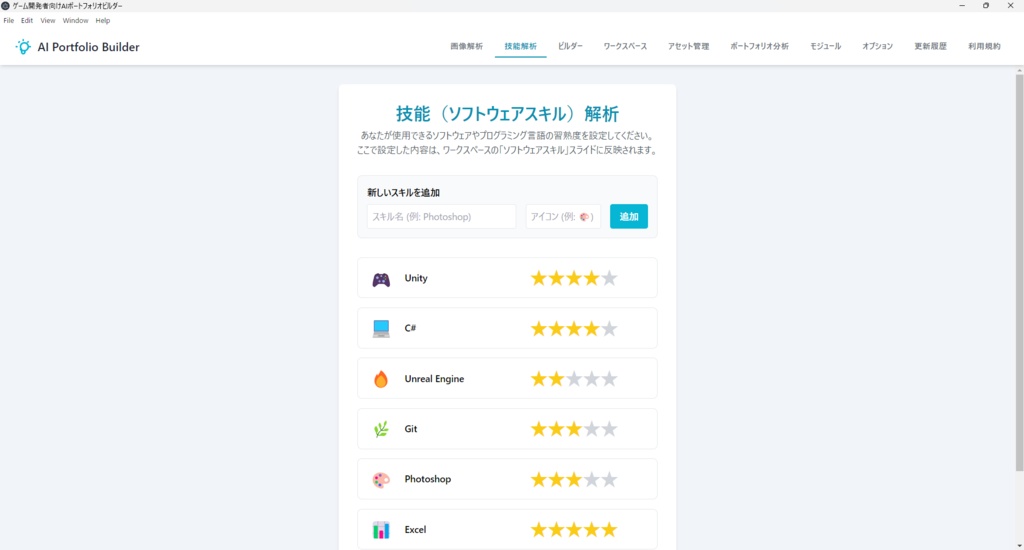
Task: Set Excel rating to three stars
Action: pyautogui.click(x=573, y=530)
